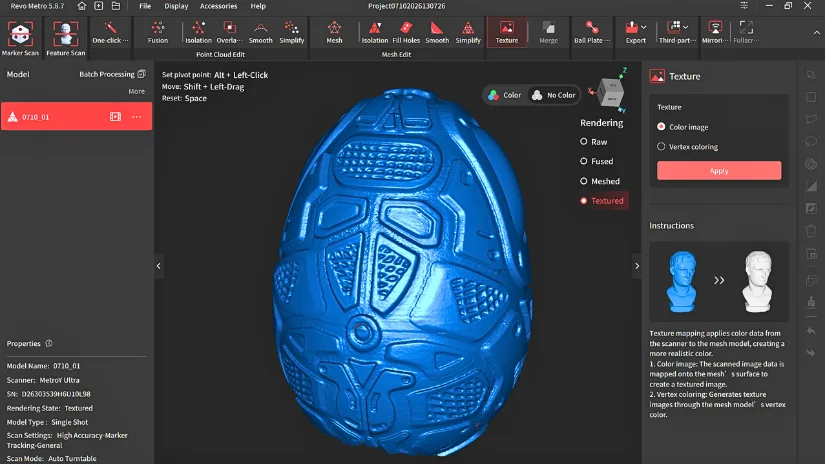
Task: Apply Mesh Edit Isolation tool
Action: click(375, 33)
